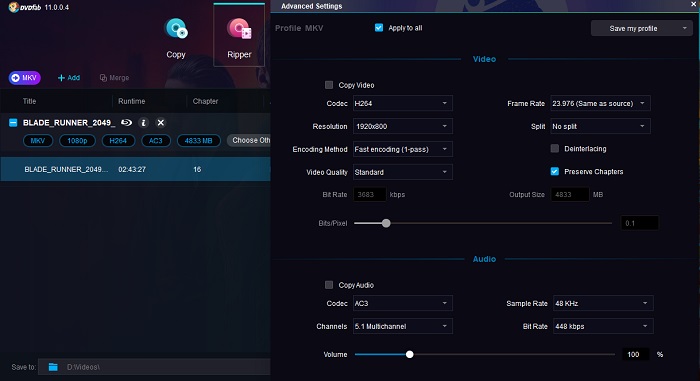
Task: Open the Save my profile dropdown
Action: 642,28
